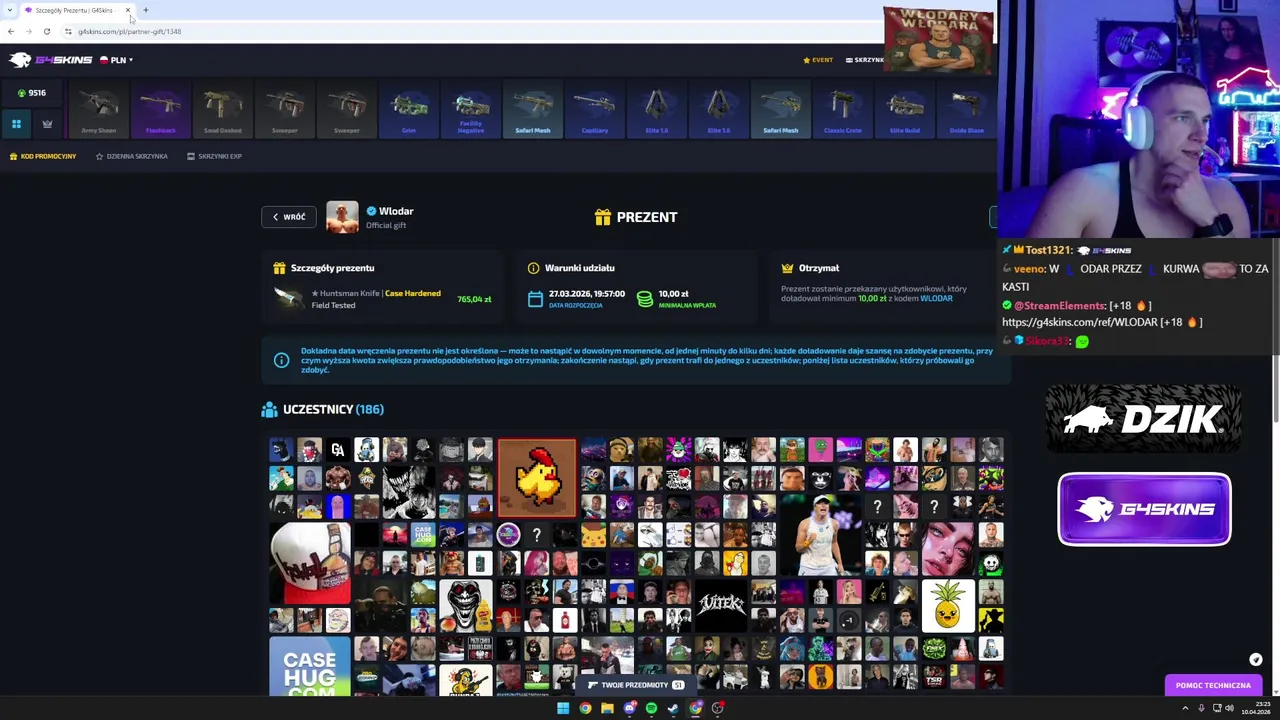1280x720 pixels.
Task: Click the UCZESTNICY (186) heading
Action: [x=333, y=409]
